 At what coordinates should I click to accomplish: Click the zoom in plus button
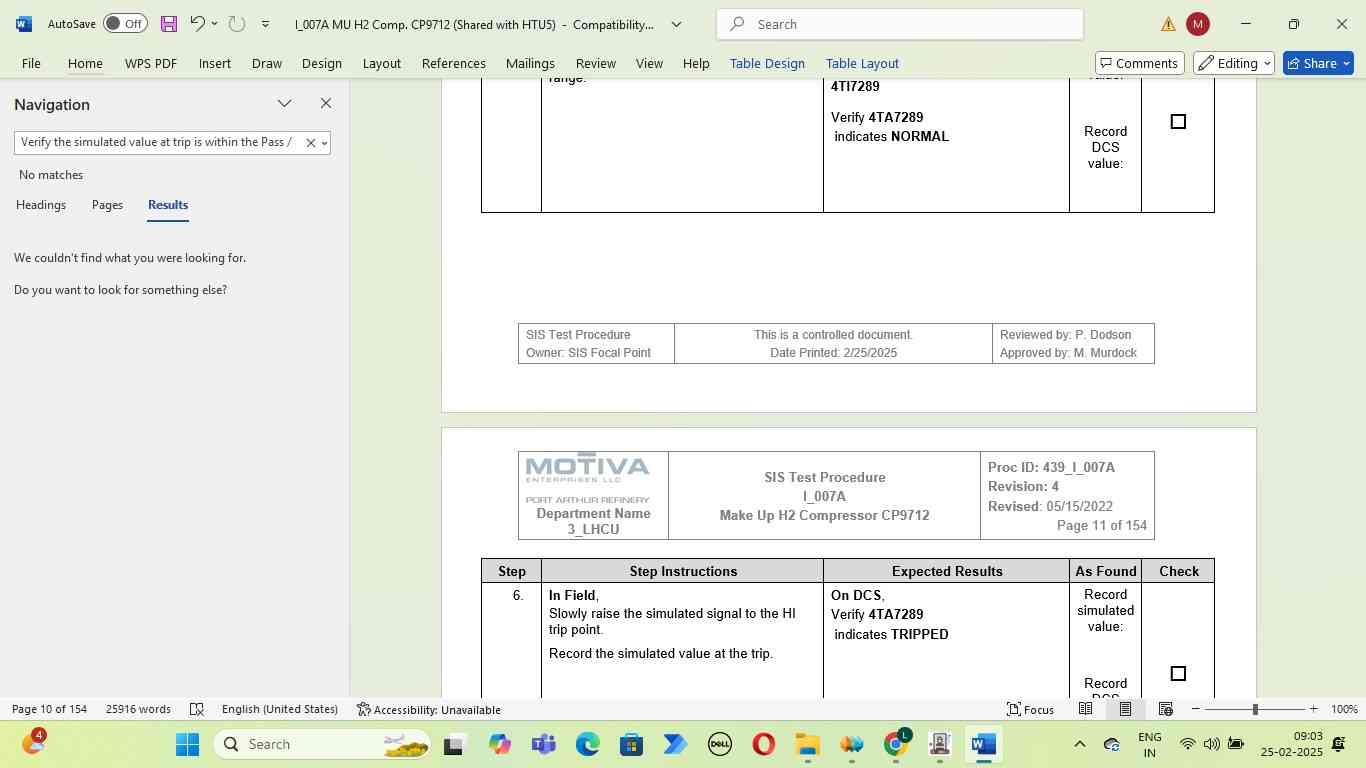tap(1314, 709)
